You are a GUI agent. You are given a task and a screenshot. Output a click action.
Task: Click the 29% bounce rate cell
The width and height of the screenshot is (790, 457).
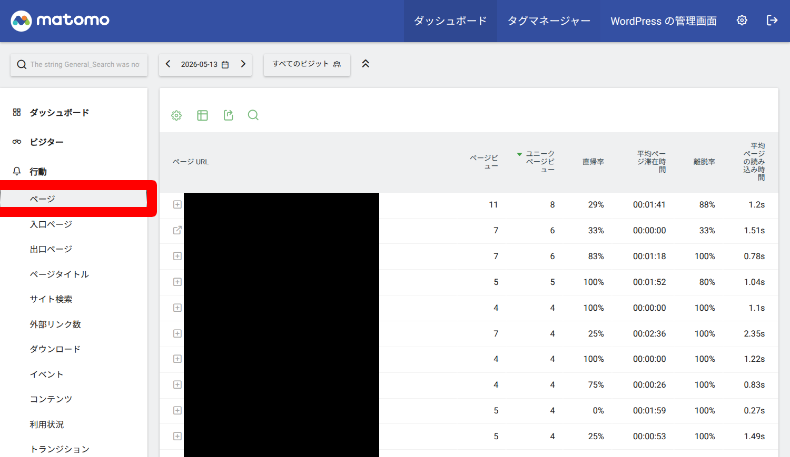[x=596, y=205]
